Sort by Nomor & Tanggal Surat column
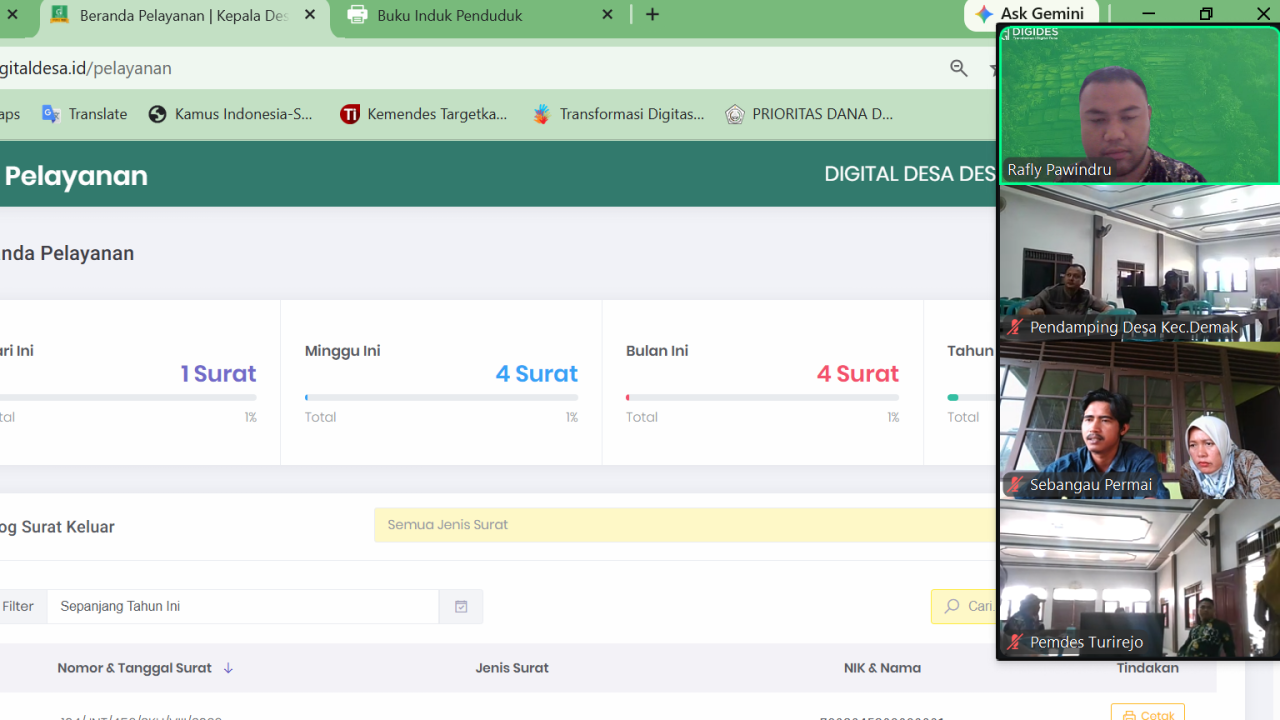Image resolution: width=1280 pixels, height=720 pixels. click(145, 668)
